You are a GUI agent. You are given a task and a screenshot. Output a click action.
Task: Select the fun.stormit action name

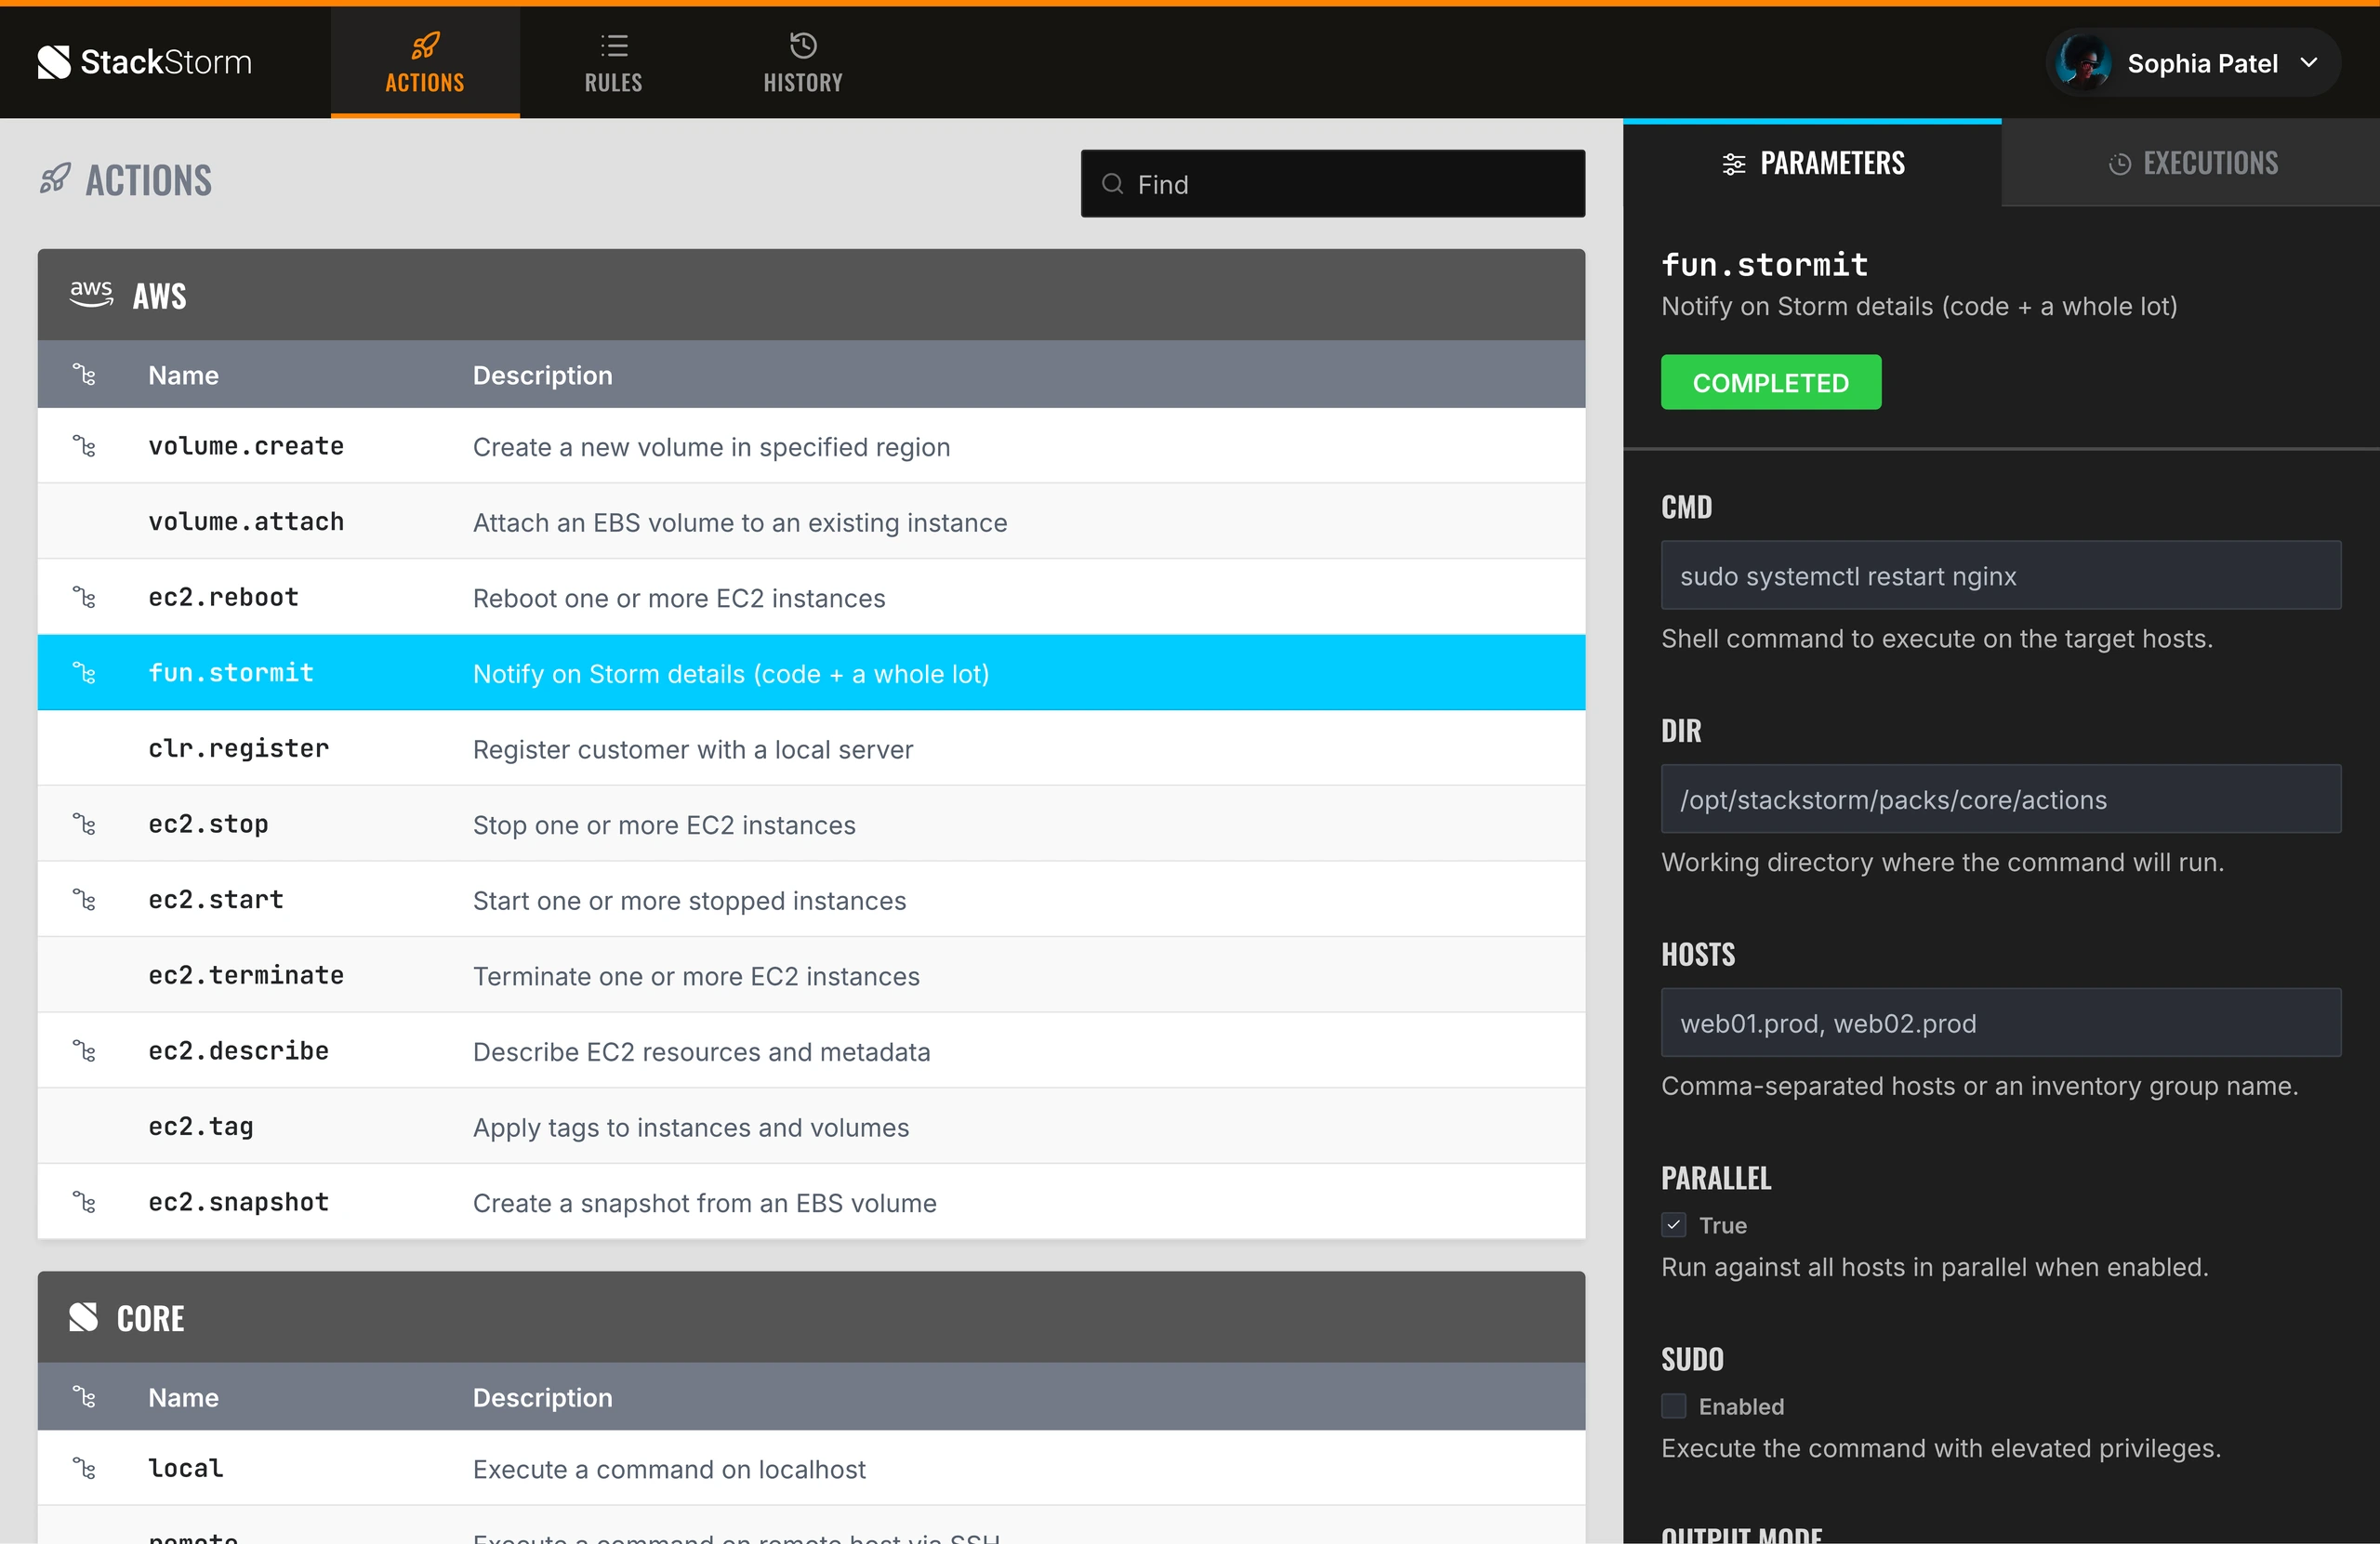[x=231, y=673]
